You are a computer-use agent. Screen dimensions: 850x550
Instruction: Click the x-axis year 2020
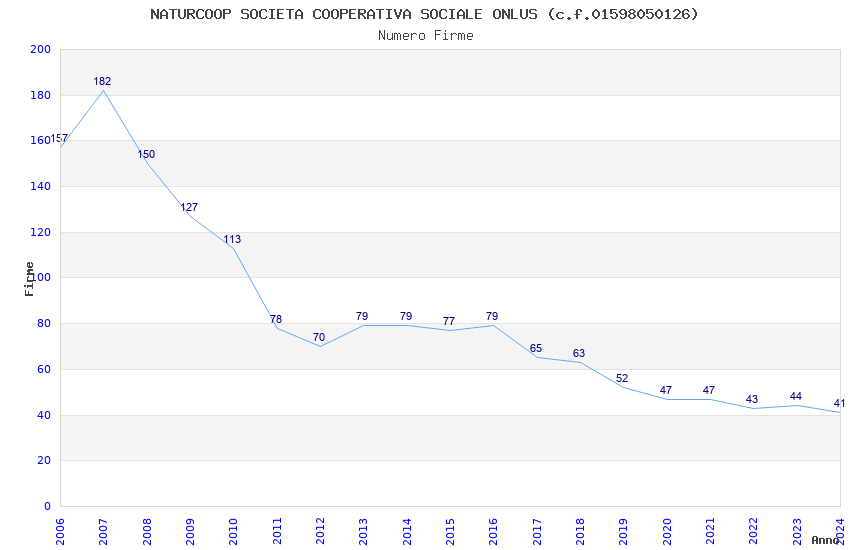667,532
